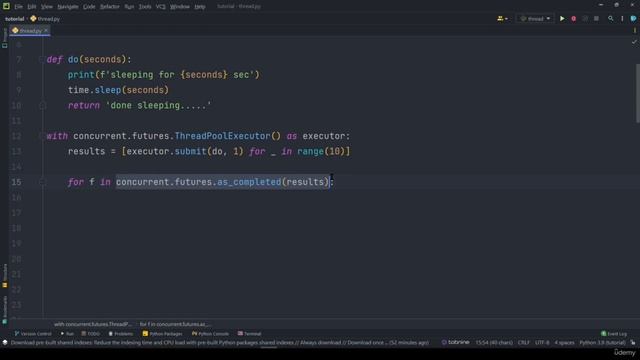Click the 'for f in concurrent.futures.as_...' breadcrumb

click(x=175, y=324)
